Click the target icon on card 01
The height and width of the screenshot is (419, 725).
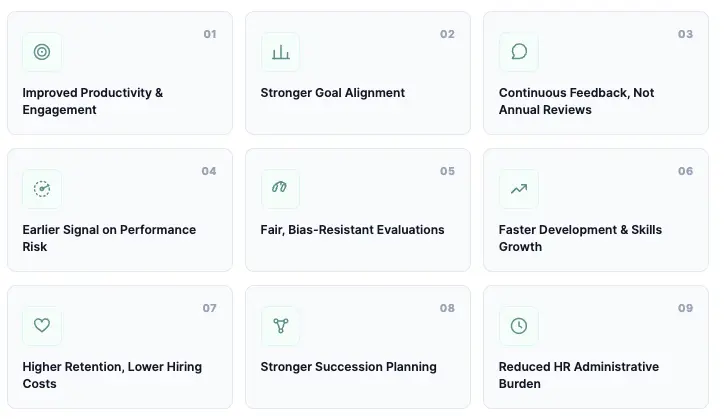(42, 52)
